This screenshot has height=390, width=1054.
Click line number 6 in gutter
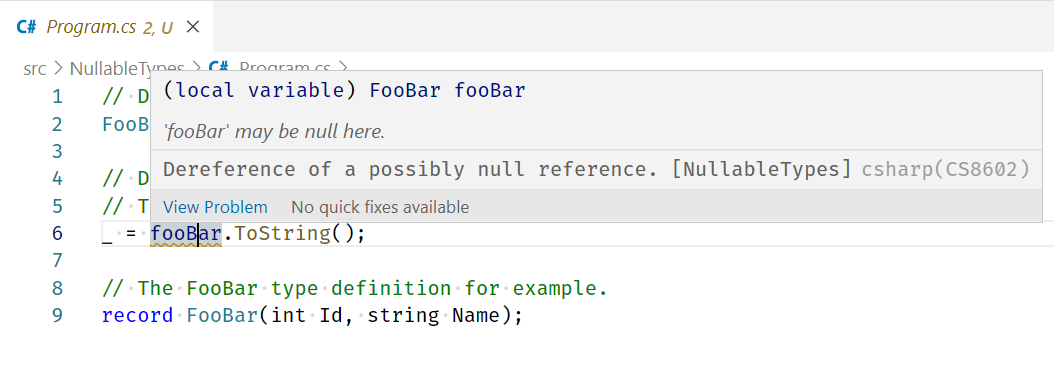coord(56,233)
